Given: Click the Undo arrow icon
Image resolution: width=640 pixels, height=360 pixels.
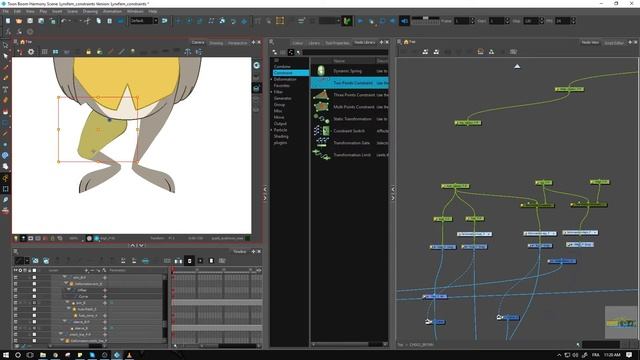Looking at the screenshot, I should coord(63,21).
